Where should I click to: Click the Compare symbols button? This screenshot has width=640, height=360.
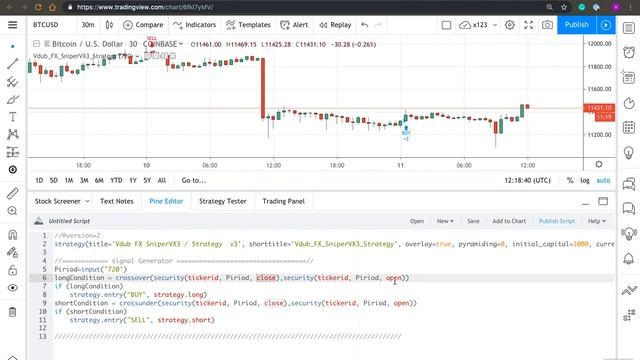(x=143, y=25)
